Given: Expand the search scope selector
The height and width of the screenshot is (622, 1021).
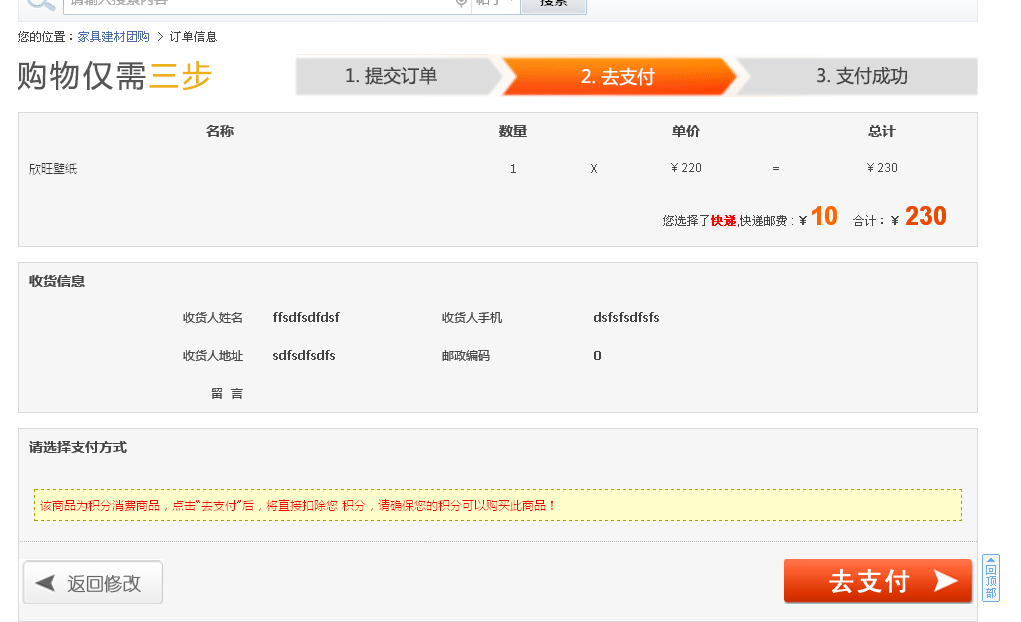Looking at the screenshot, I should [x=510, y=5].
